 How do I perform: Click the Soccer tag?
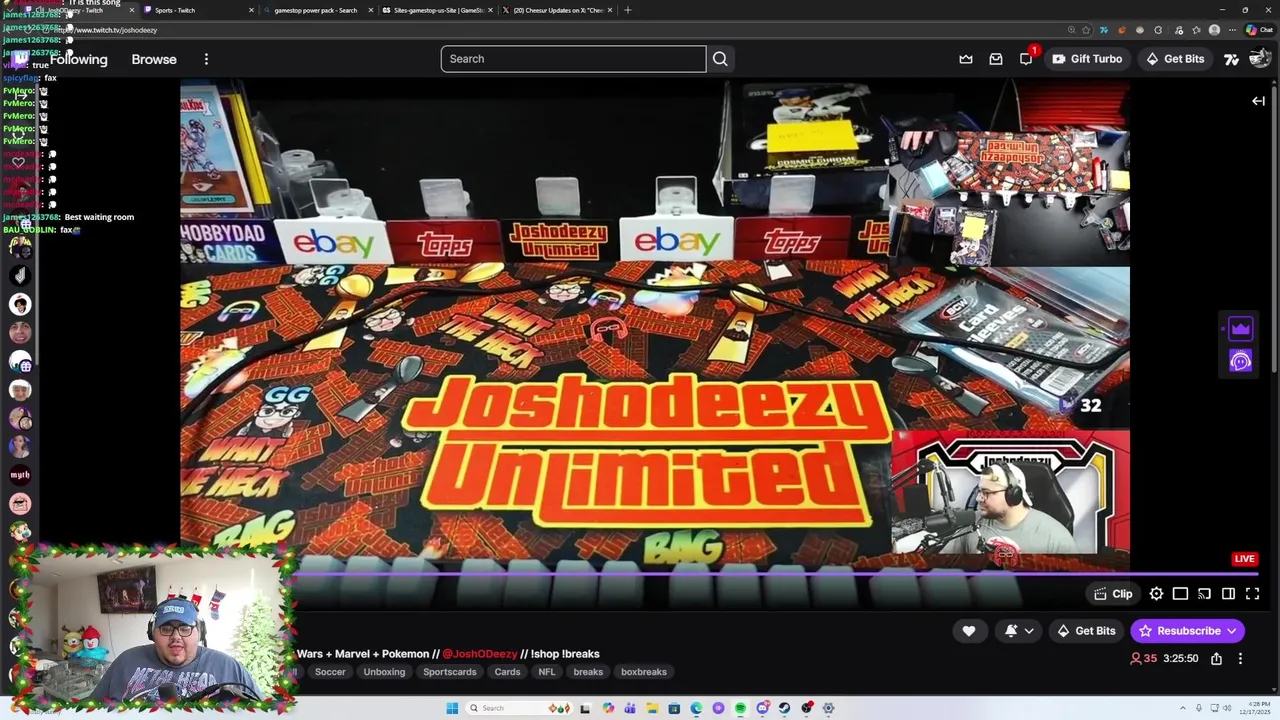(x=330, y=672)
